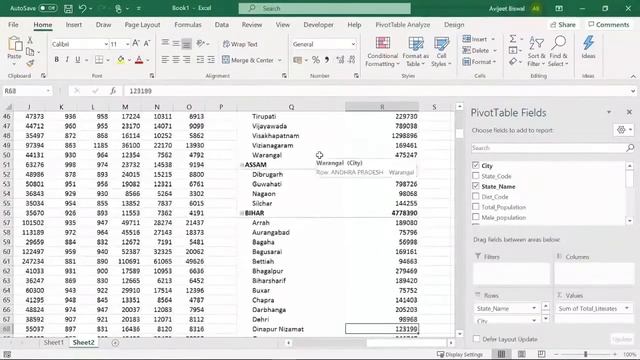The image size is (640, 360).
Task: Open the General number format dropdown
Action: (353, 44)
